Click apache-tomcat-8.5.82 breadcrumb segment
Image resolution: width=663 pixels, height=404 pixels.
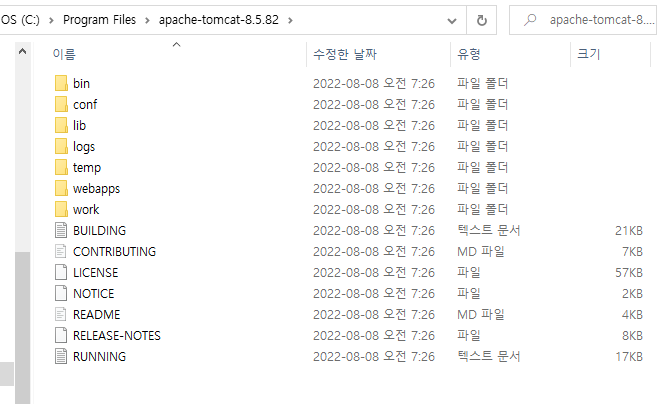[219, 20]
